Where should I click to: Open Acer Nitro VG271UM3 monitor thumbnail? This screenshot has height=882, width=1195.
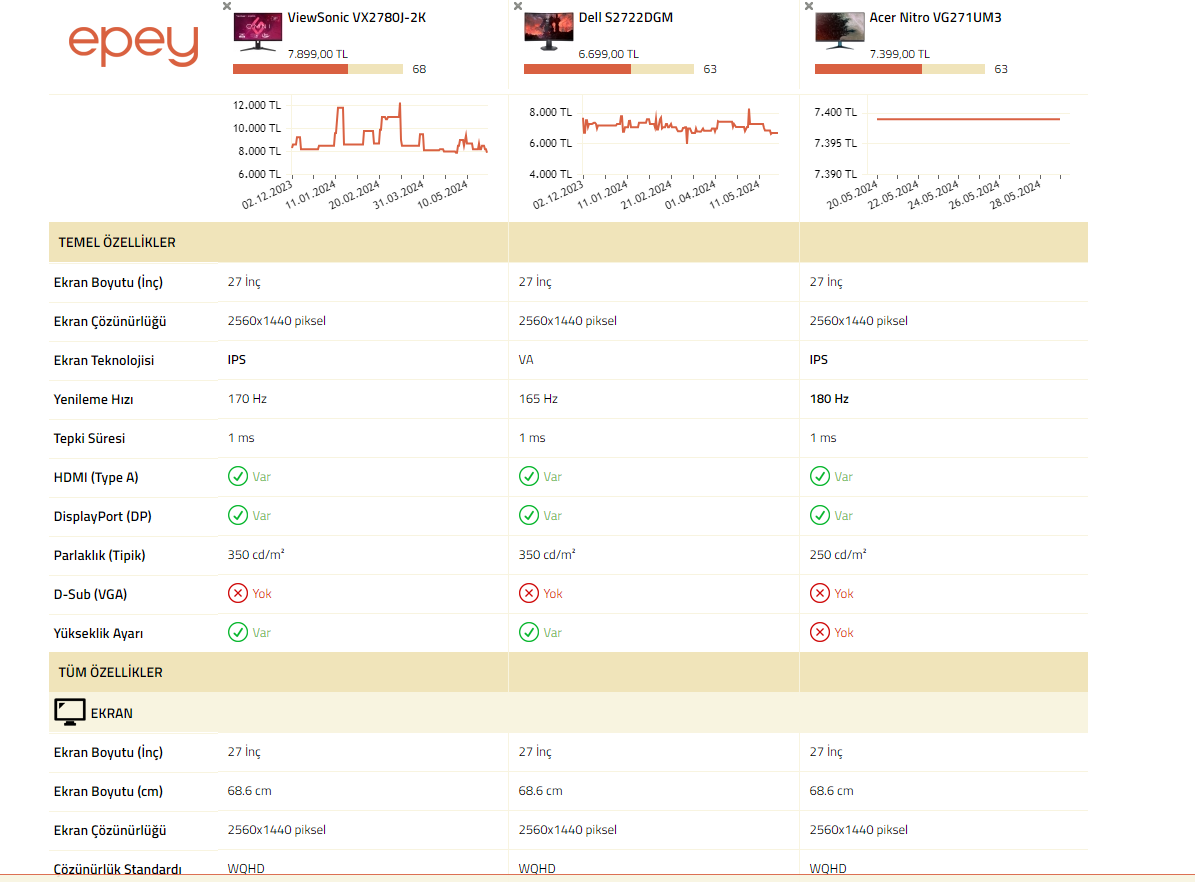click(840, 32)
